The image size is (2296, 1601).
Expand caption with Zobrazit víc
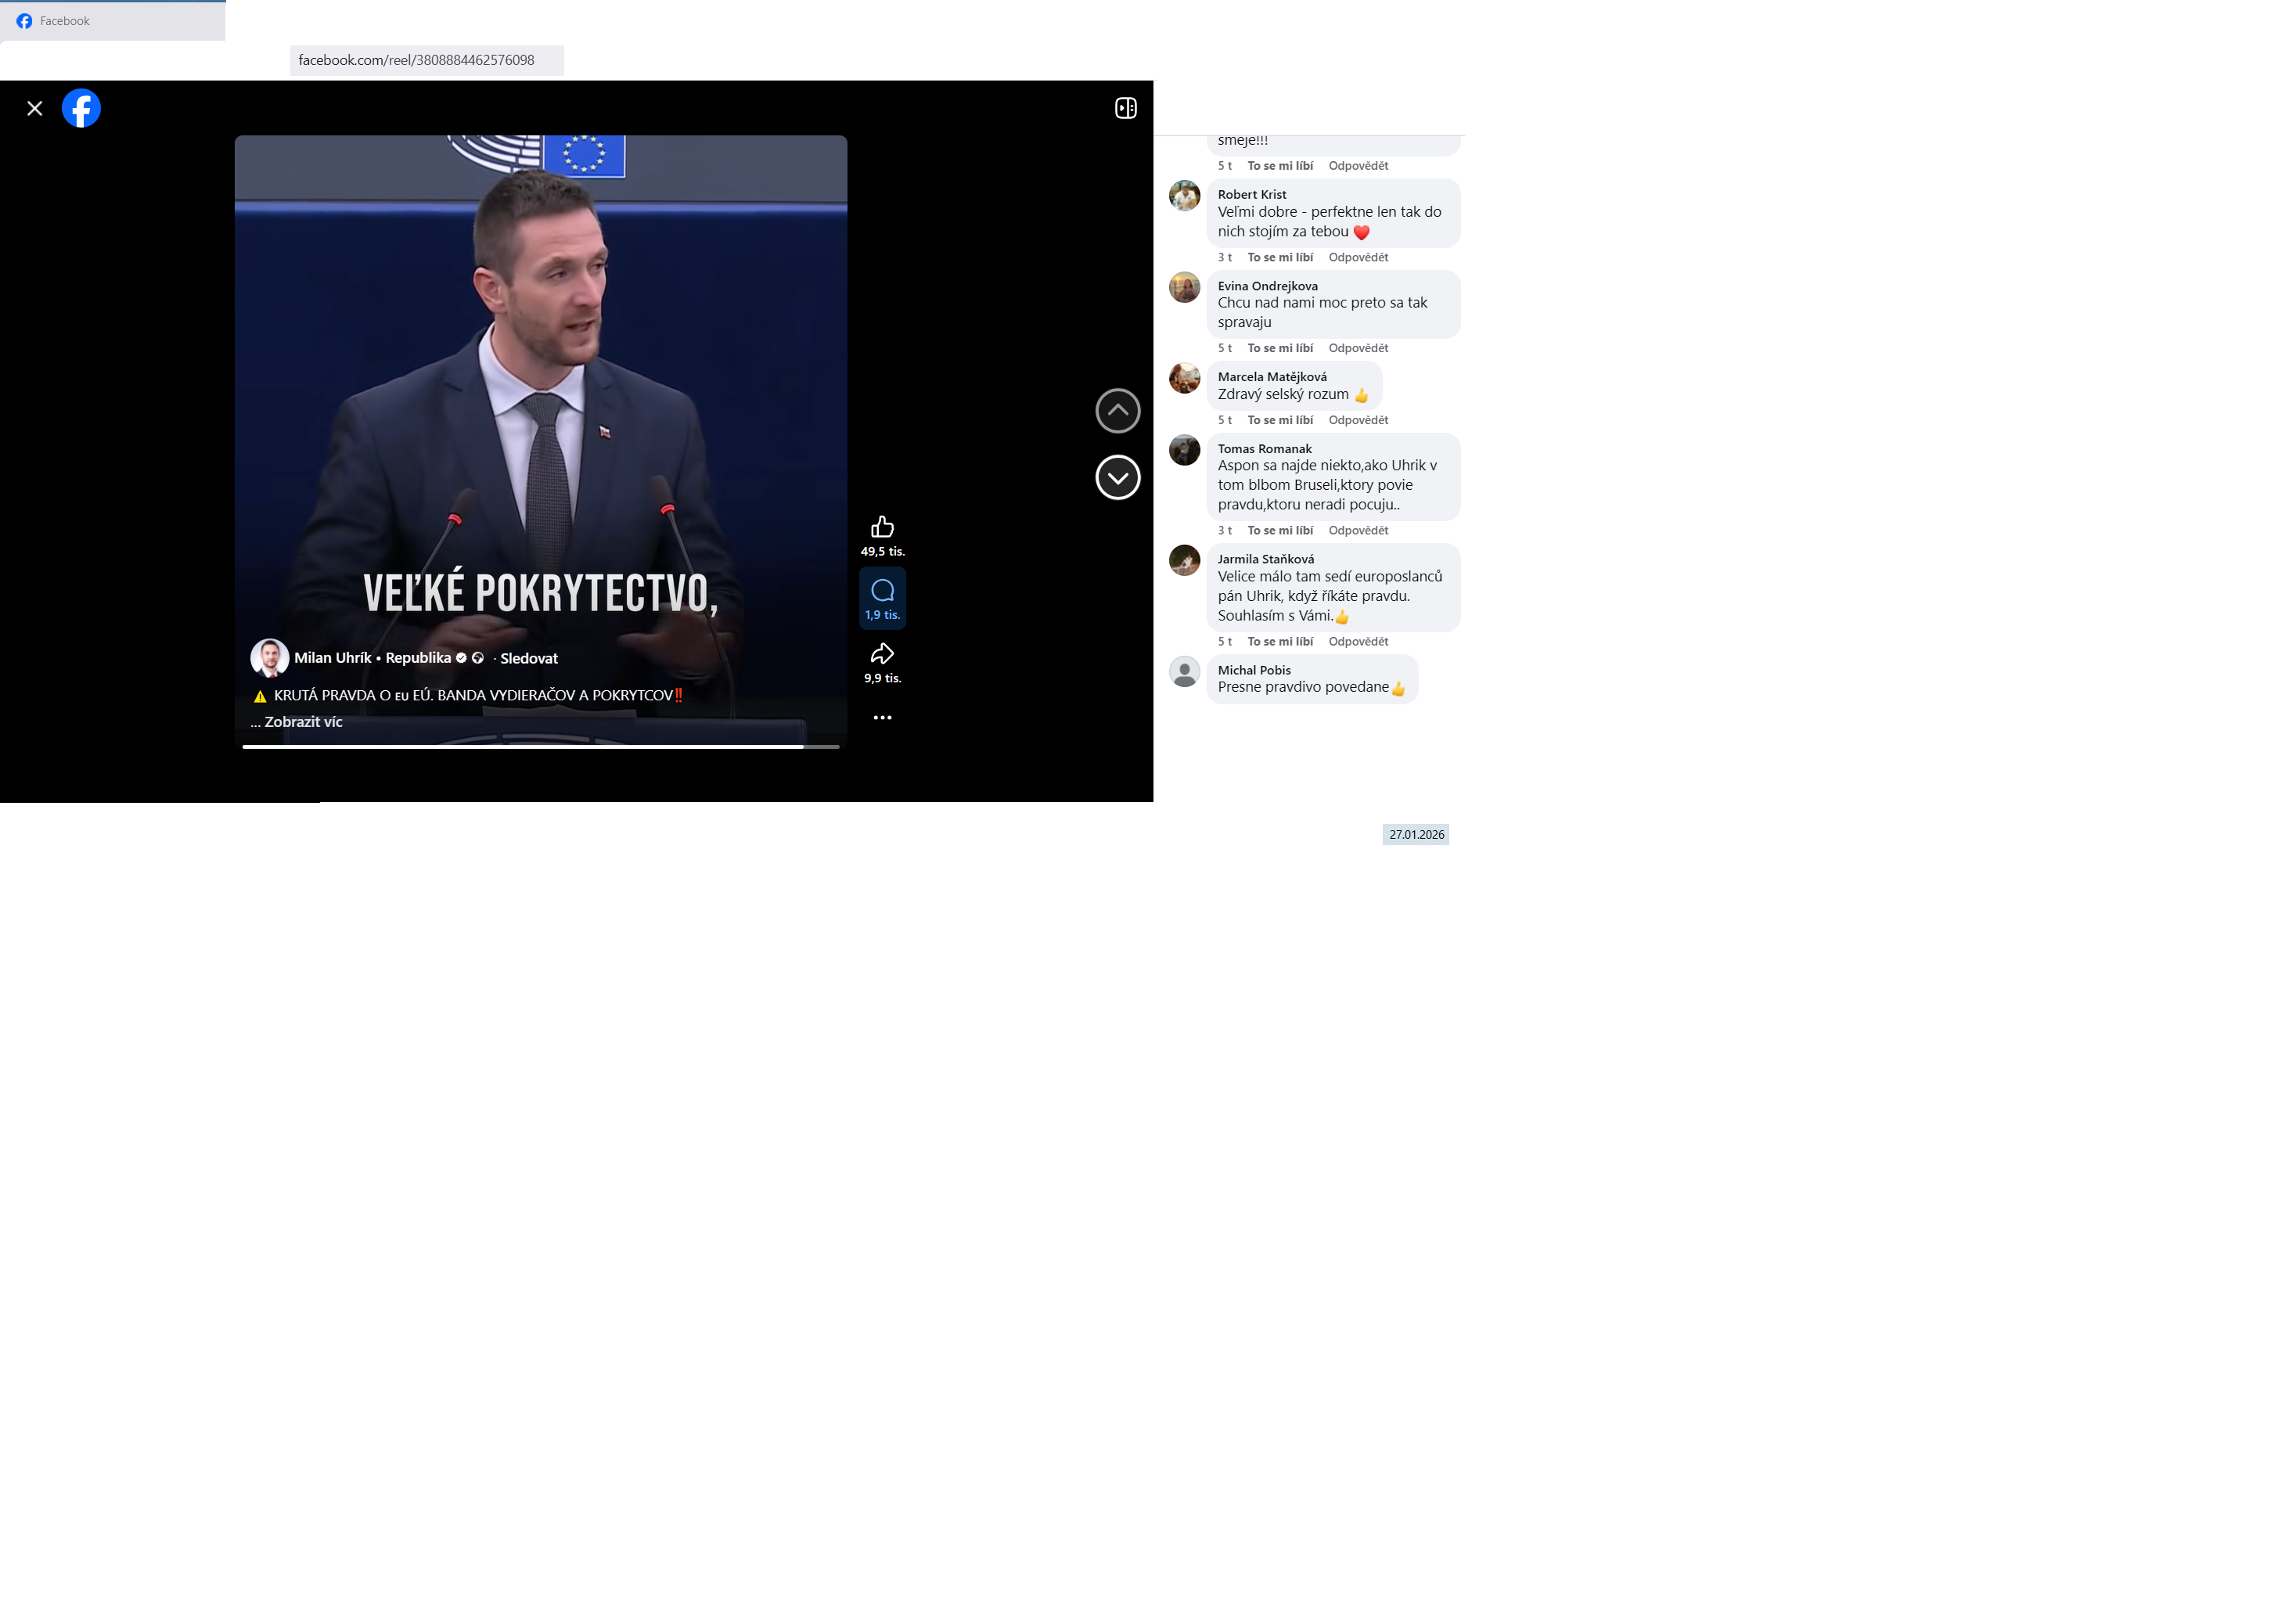pos(303,722)
